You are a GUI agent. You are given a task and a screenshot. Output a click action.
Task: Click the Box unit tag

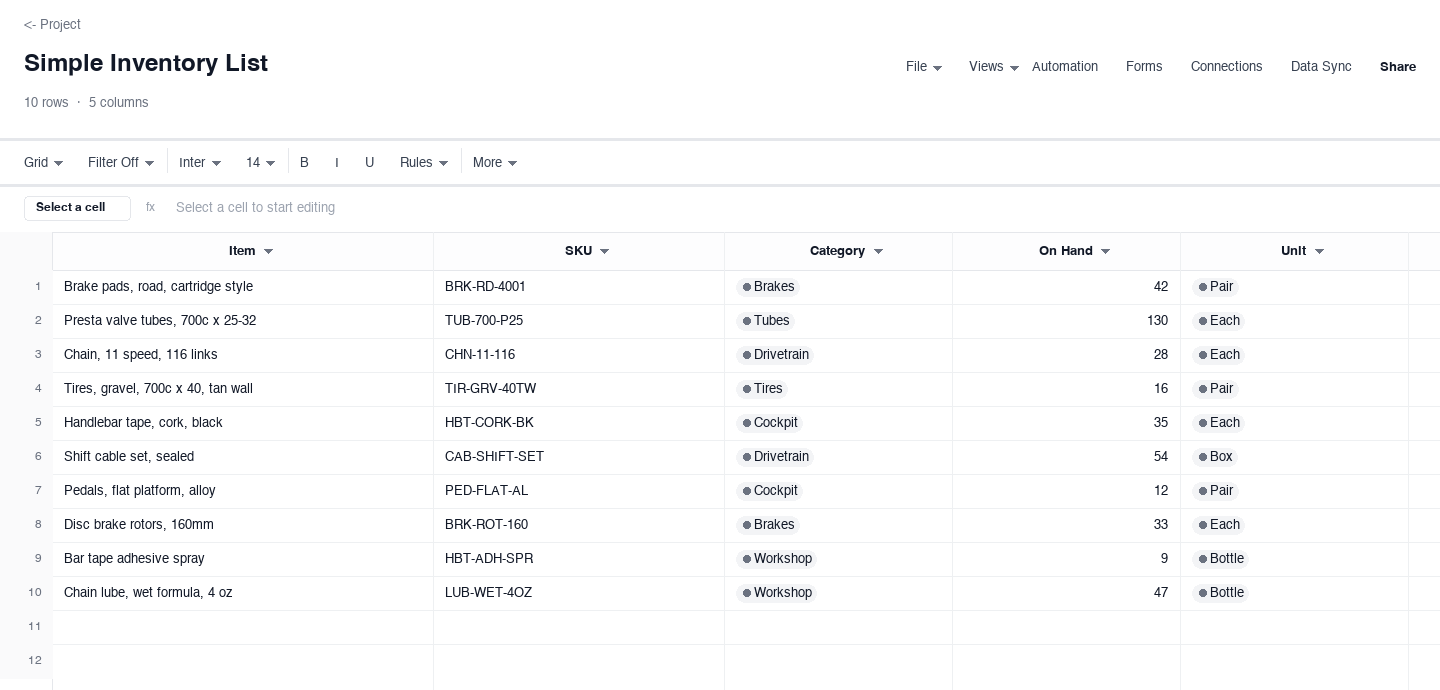point(1215,457)
